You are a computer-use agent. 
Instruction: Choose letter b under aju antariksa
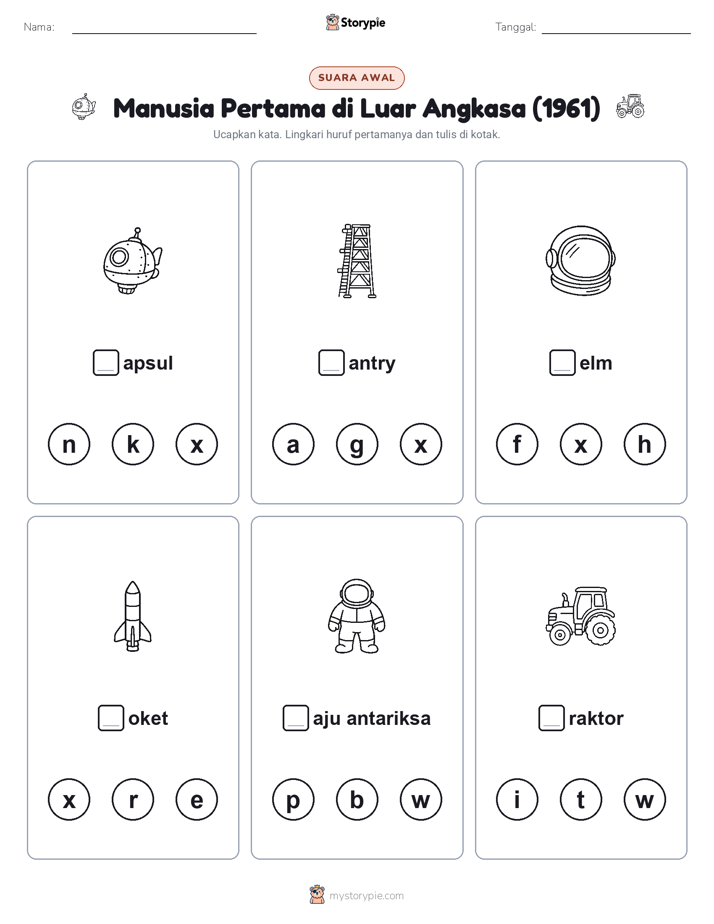click(x=357, y=800)
